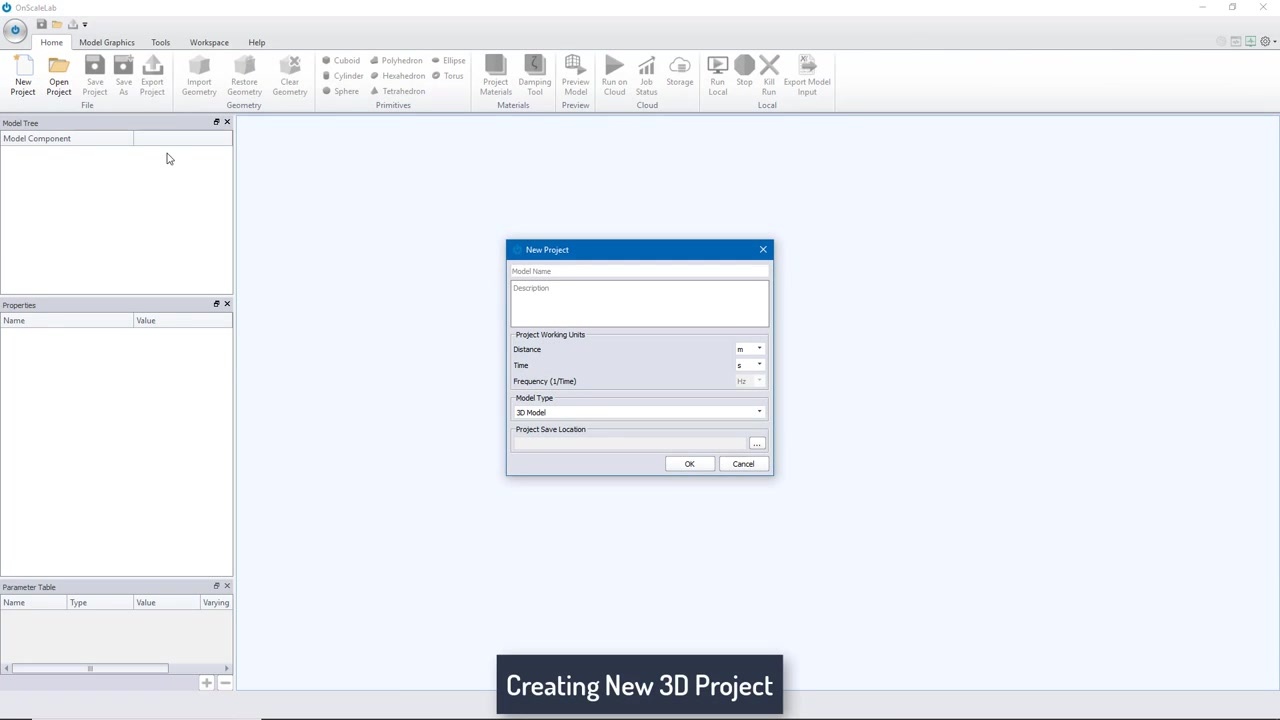
Task: Click the Import Geometry icon
Action: click(x=199, y=76)
